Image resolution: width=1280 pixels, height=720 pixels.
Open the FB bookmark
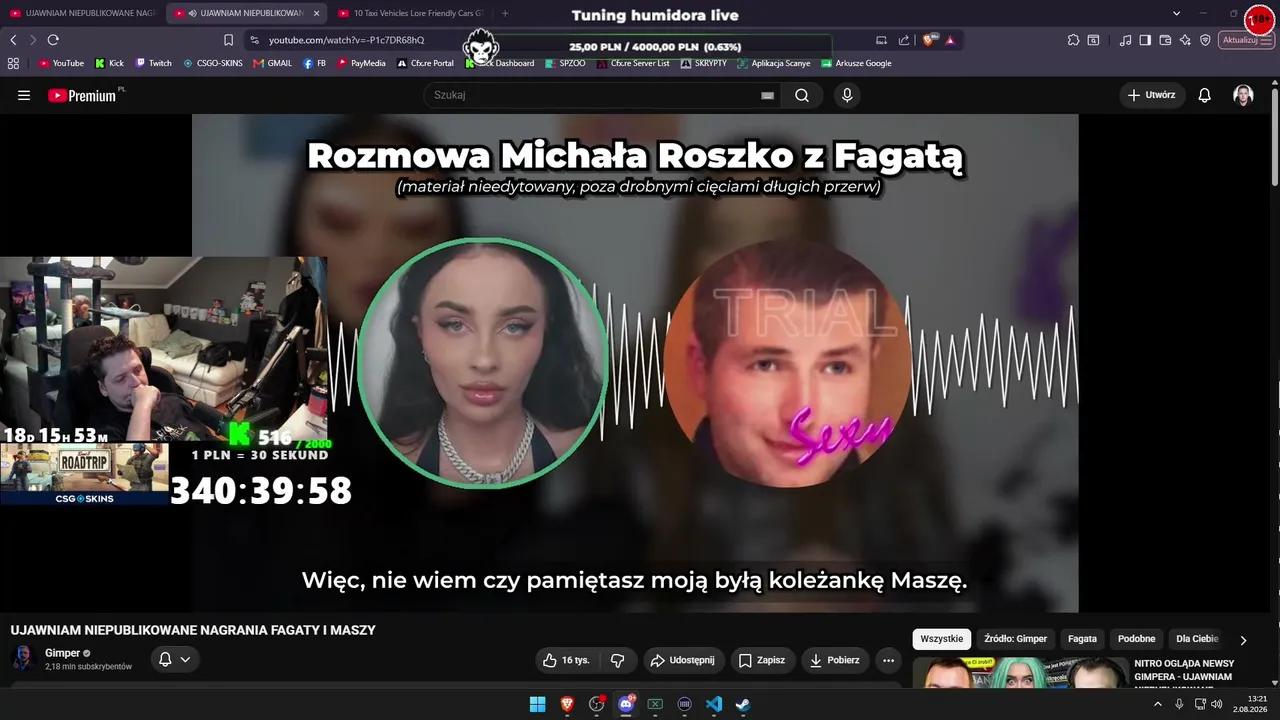point(315,63)
